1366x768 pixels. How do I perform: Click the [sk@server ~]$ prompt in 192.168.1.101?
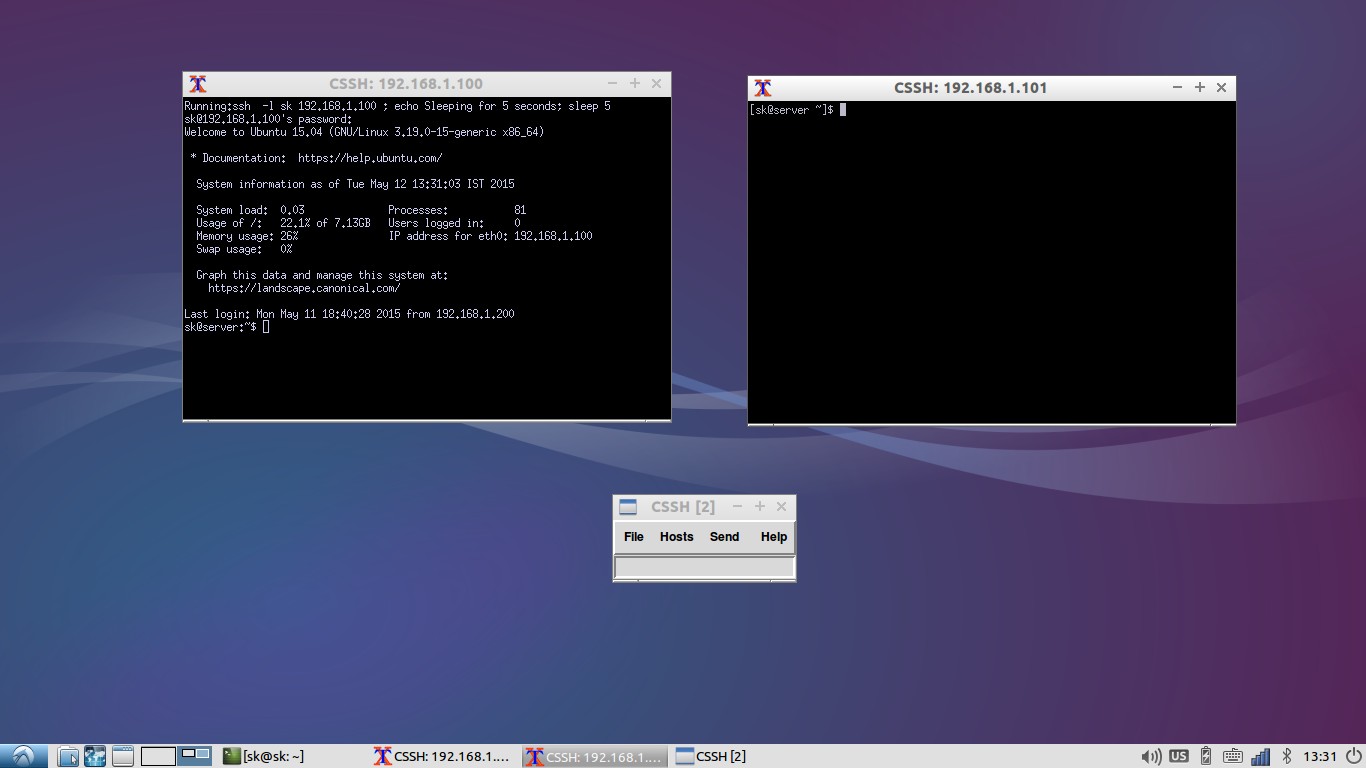coord(792,110)
